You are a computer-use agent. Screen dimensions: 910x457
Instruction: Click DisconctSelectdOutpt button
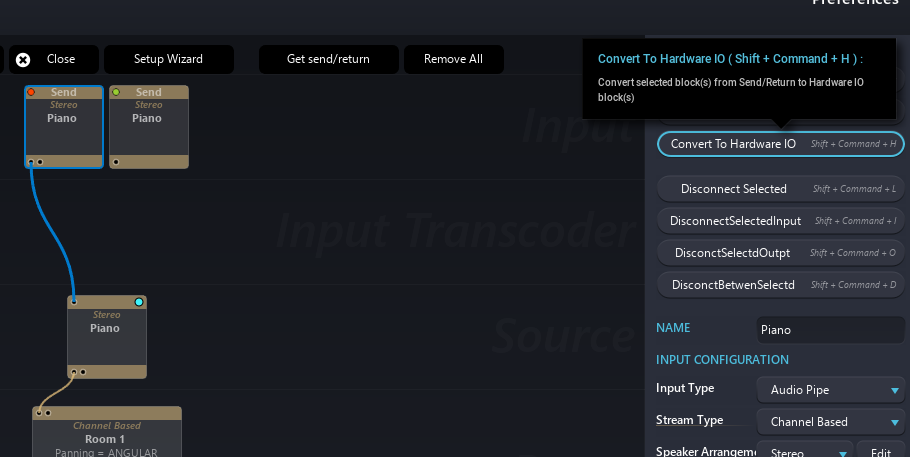780,253
